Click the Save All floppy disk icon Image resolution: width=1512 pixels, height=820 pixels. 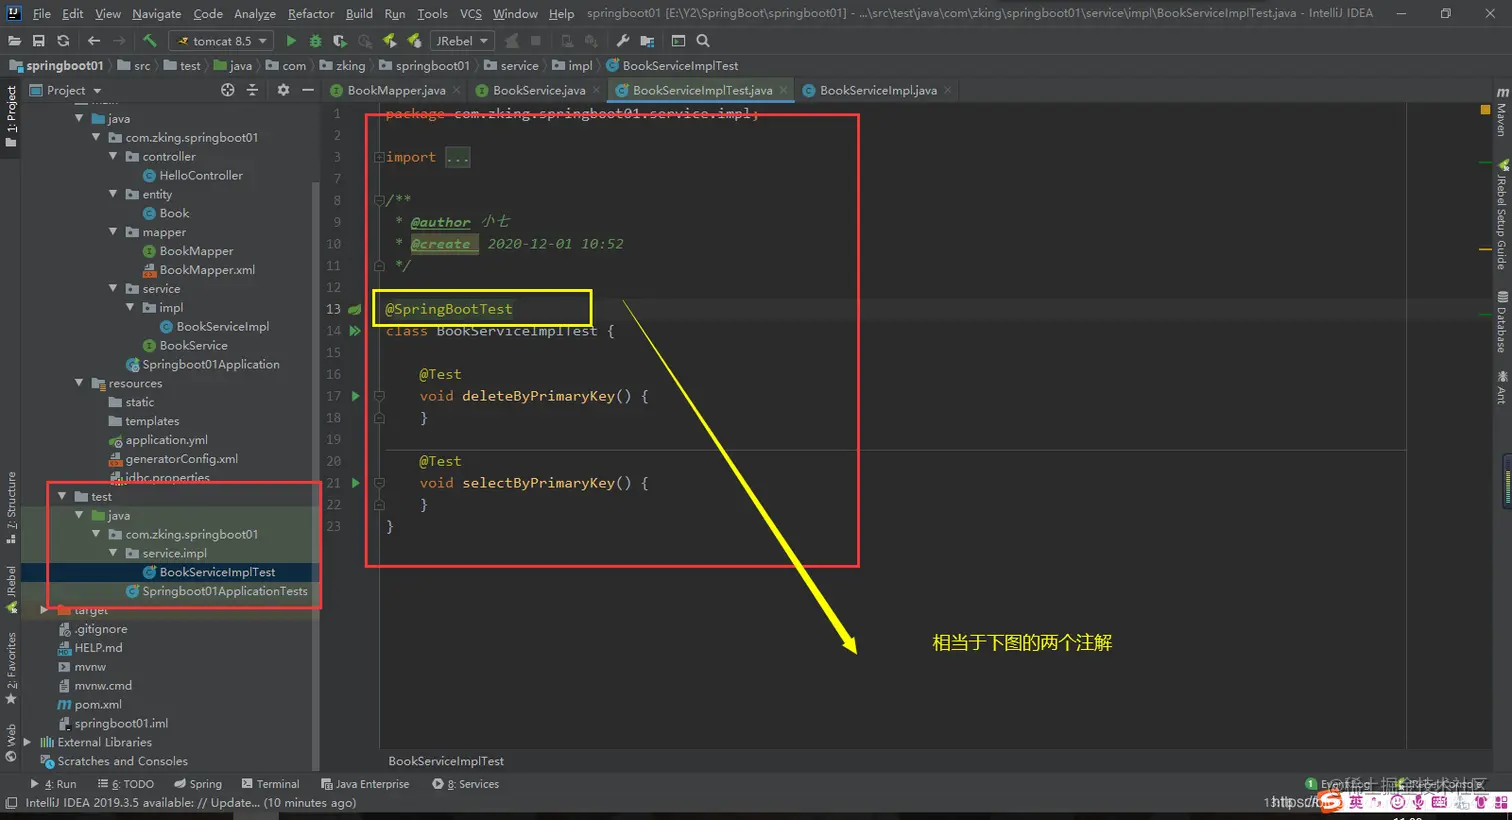tap(38, 41)
